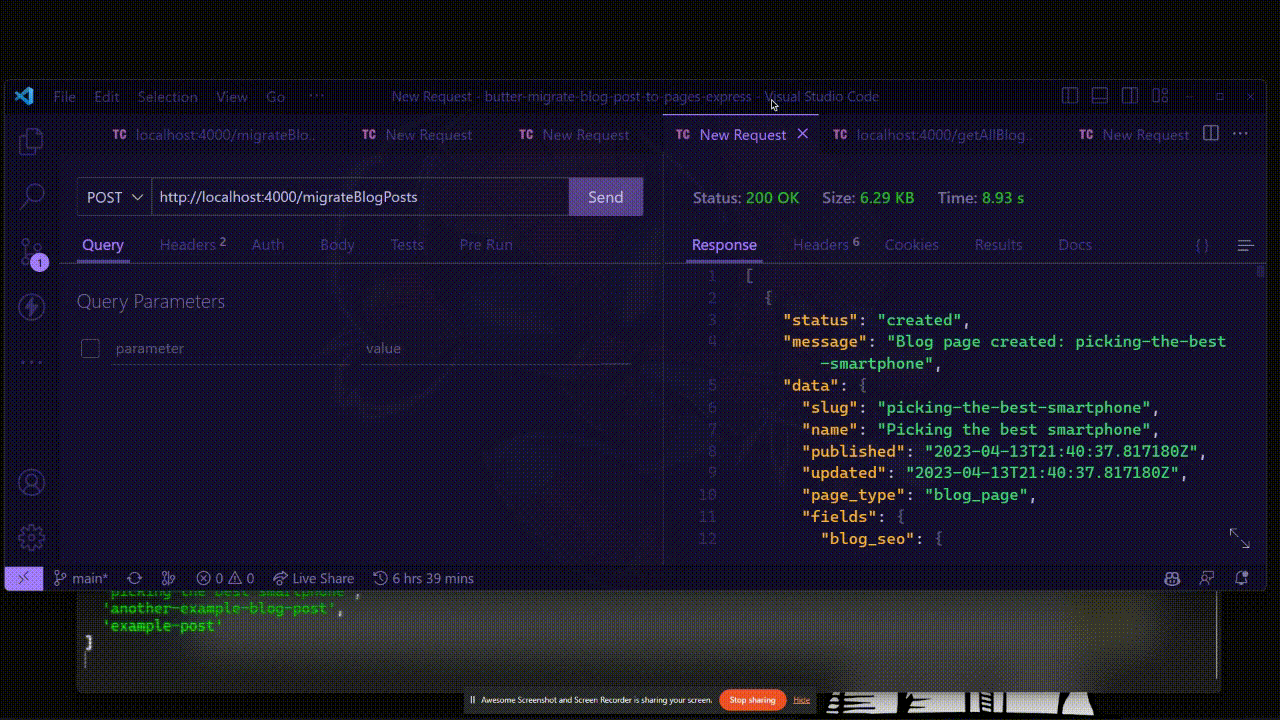The width and height of the screenshot is (1280, 720).
Task: Click the notifications bell in status bar
Action: [x=1242, y=578]
